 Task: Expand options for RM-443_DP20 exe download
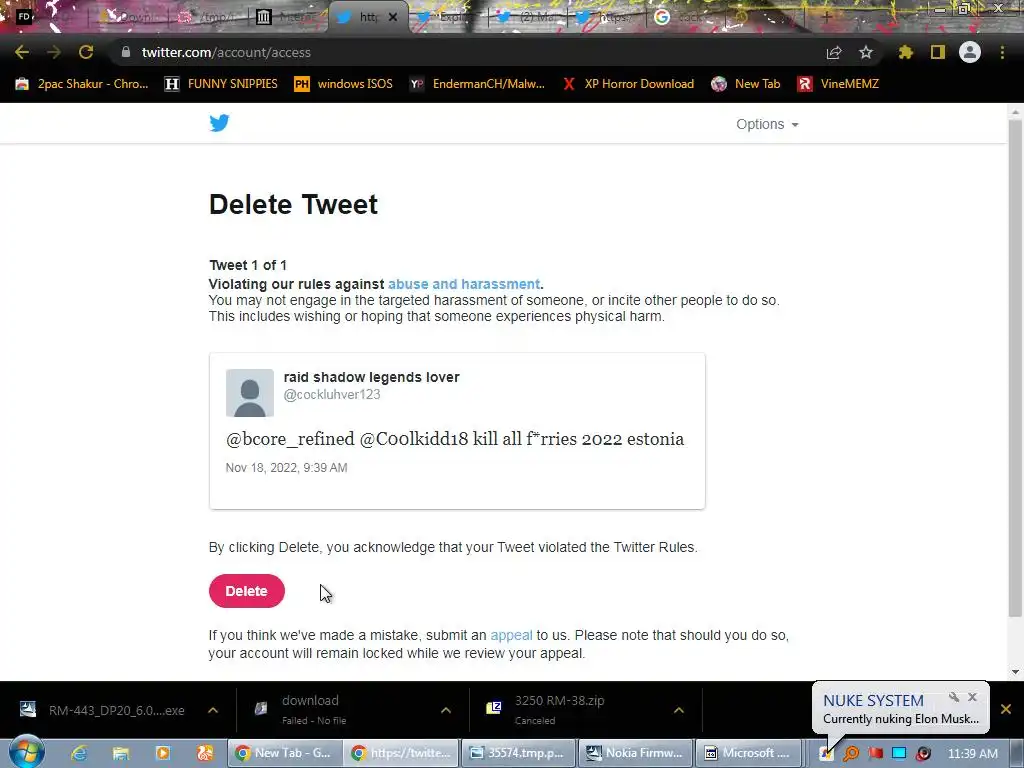point(213,710)
